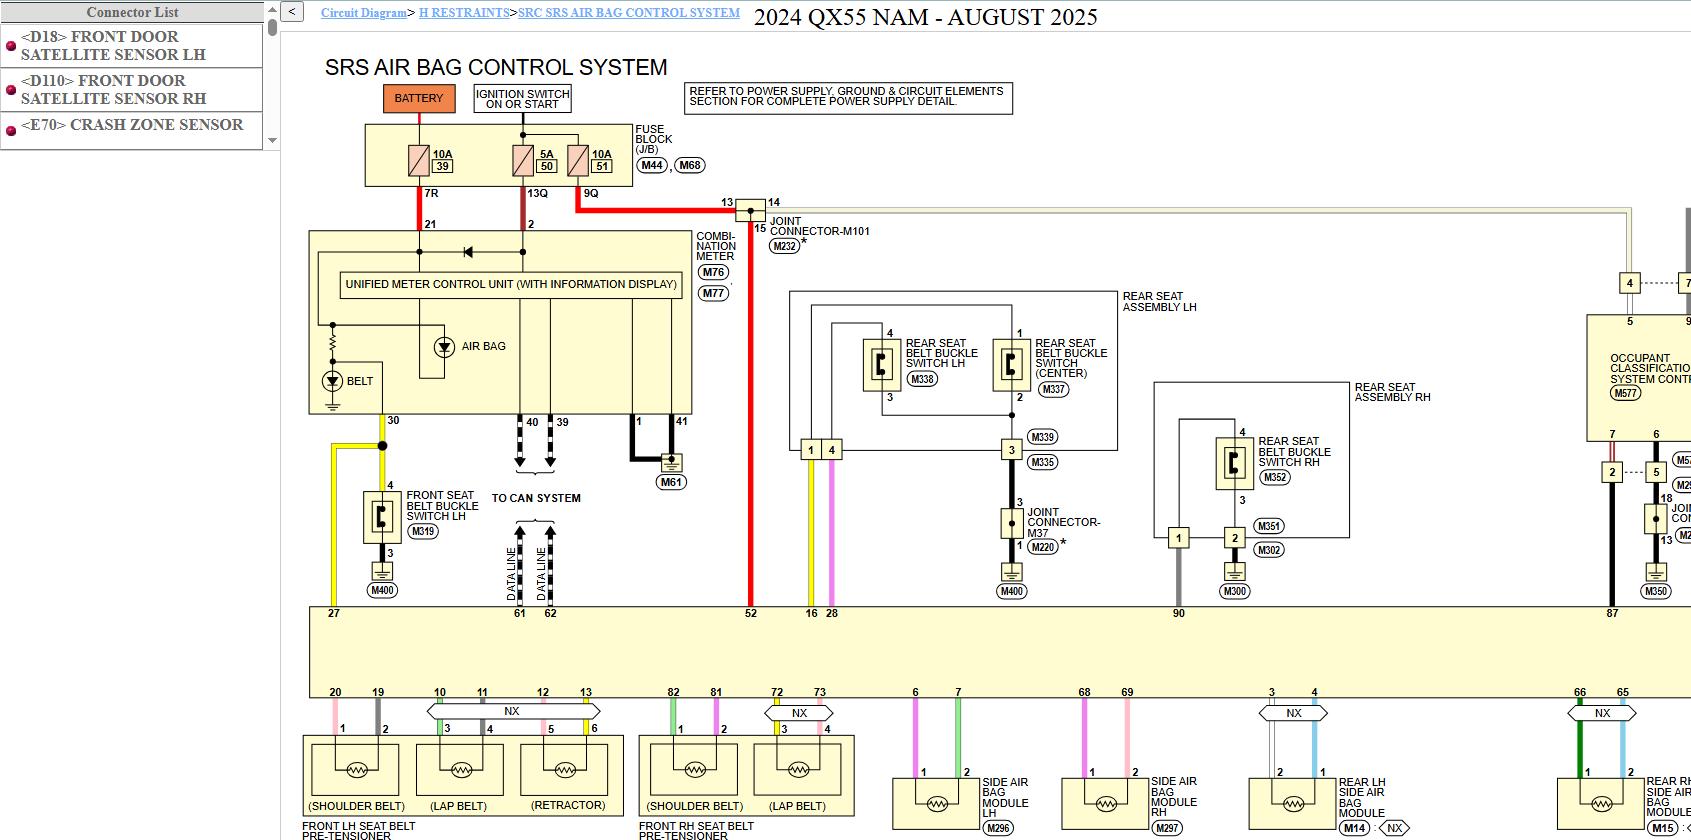Click the front RH lap belt squib symbol

tap(798, 771)
